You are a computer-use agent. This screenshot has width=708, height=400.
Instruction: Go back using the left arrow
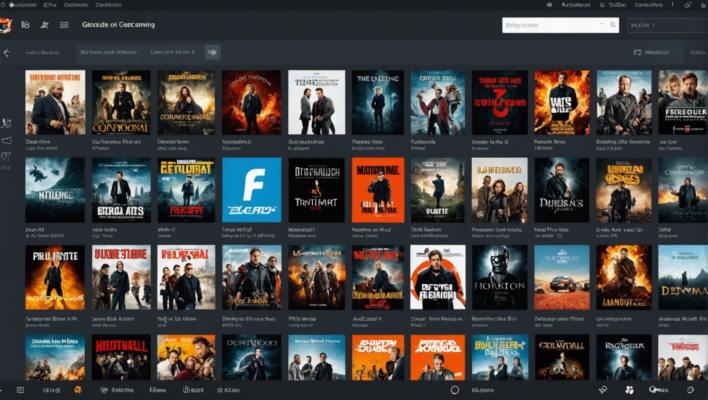coord(6,53)
